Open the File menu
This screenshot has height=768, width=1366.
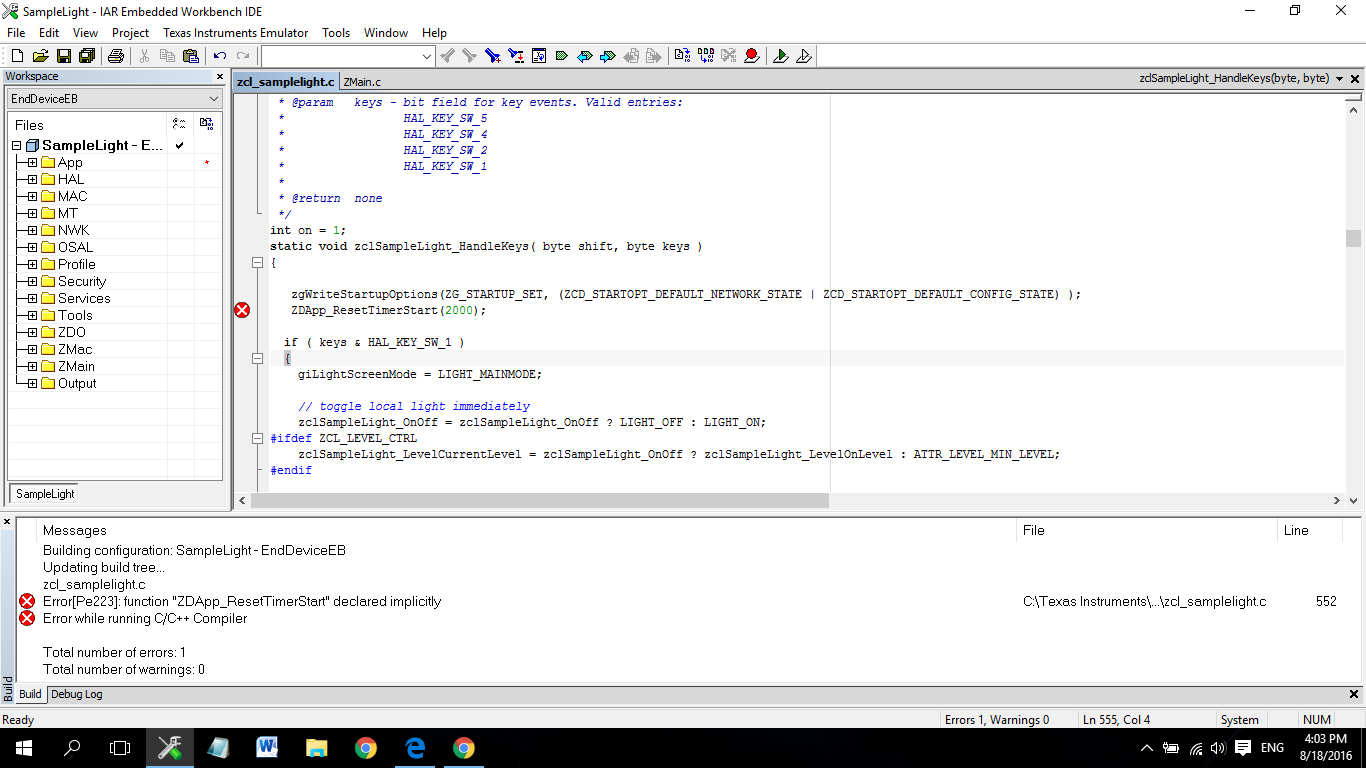point(16,33)
